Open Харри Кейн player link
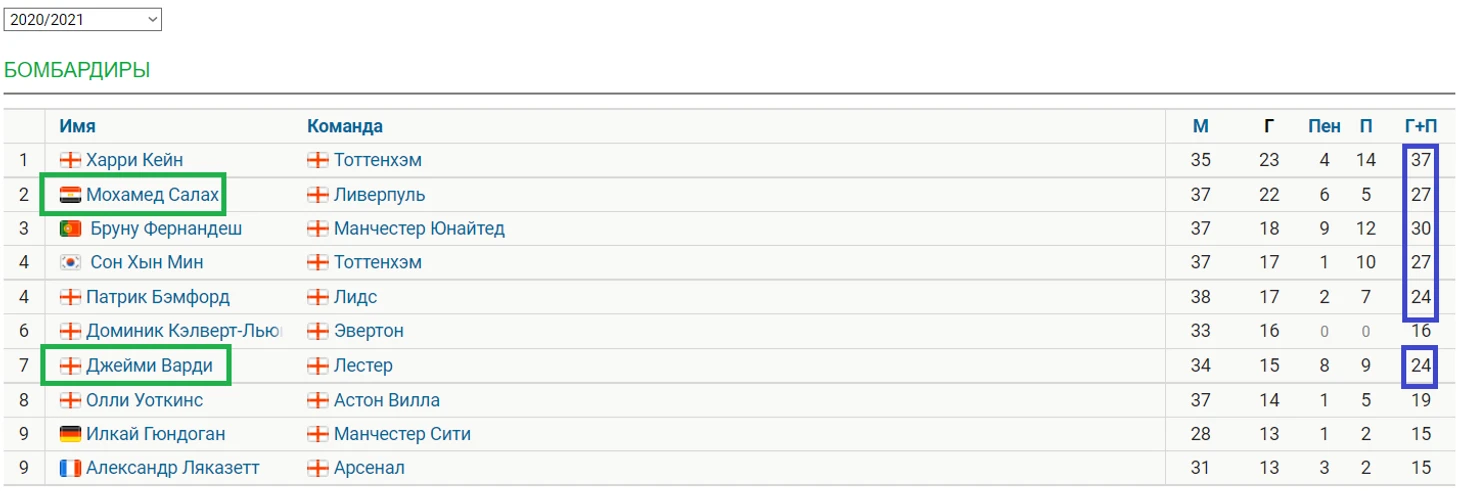 point(134,160)
